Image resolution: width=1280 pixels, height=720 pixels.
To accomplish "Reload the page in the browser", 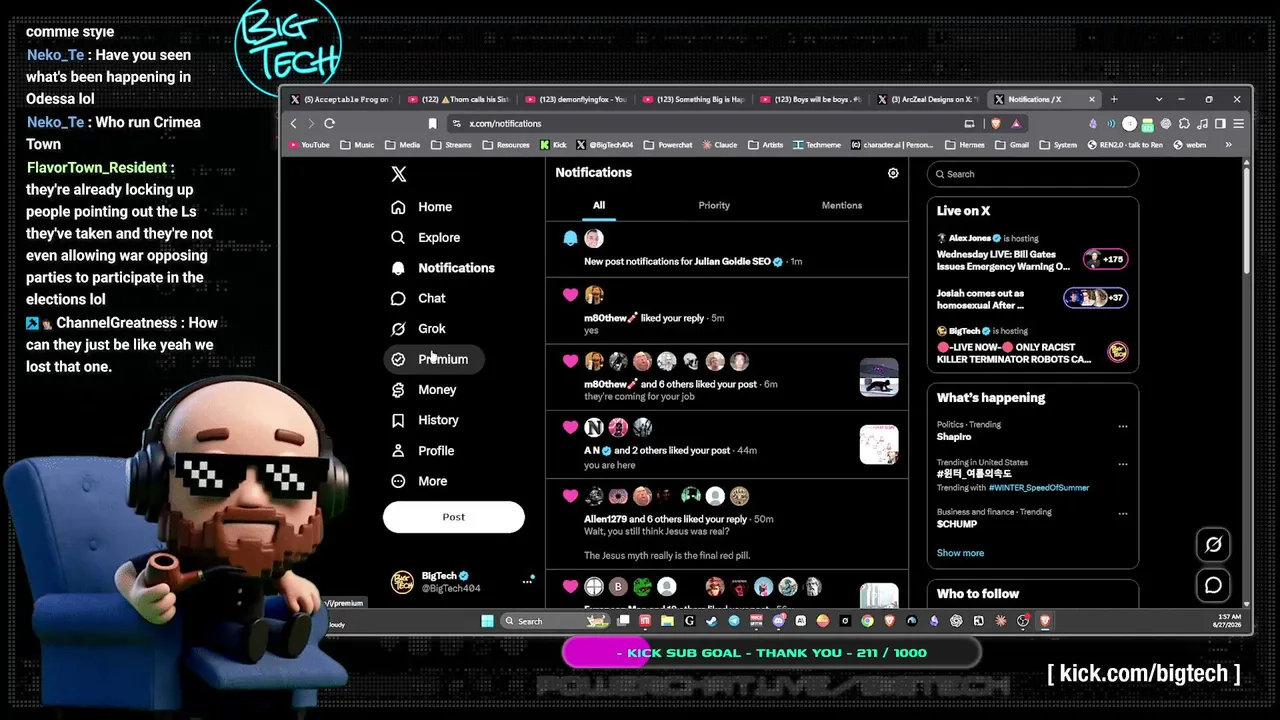I will [x=329, y=123].
